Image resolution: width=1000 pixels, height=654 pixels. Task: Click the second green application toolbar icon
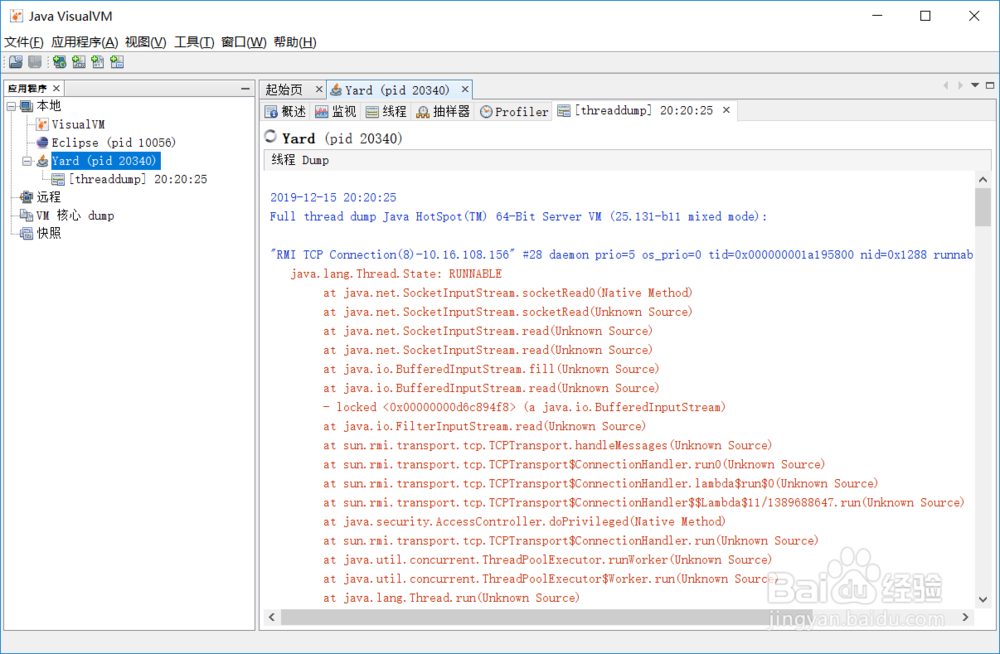coord(78,62)
